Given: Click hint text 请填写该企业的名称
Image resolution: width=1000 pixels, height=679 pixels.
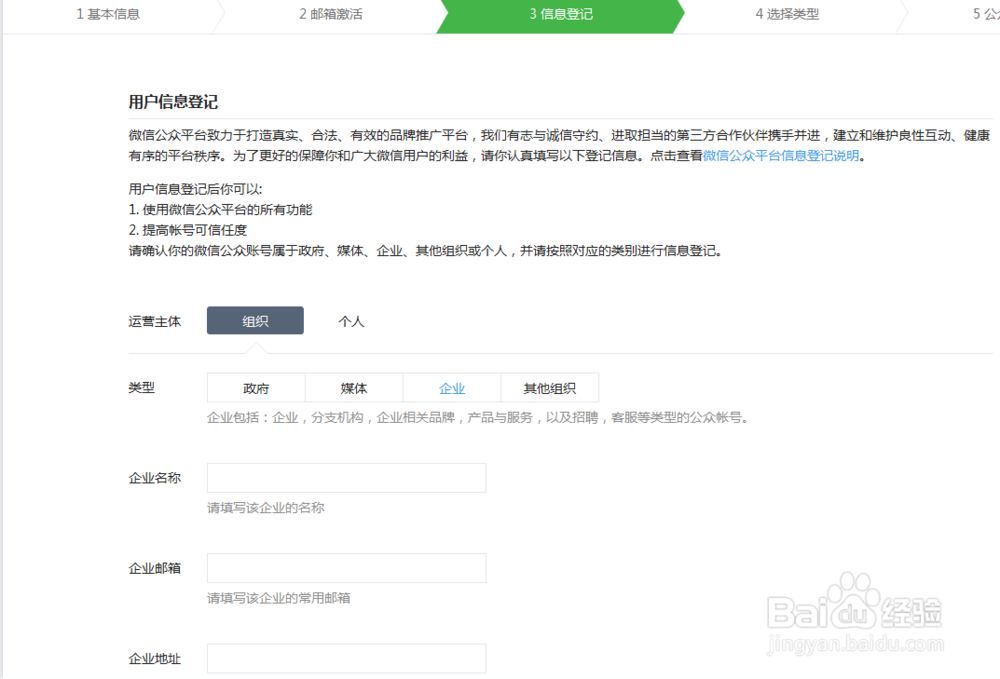Looking at the screenshot, I should pos(265,507).
